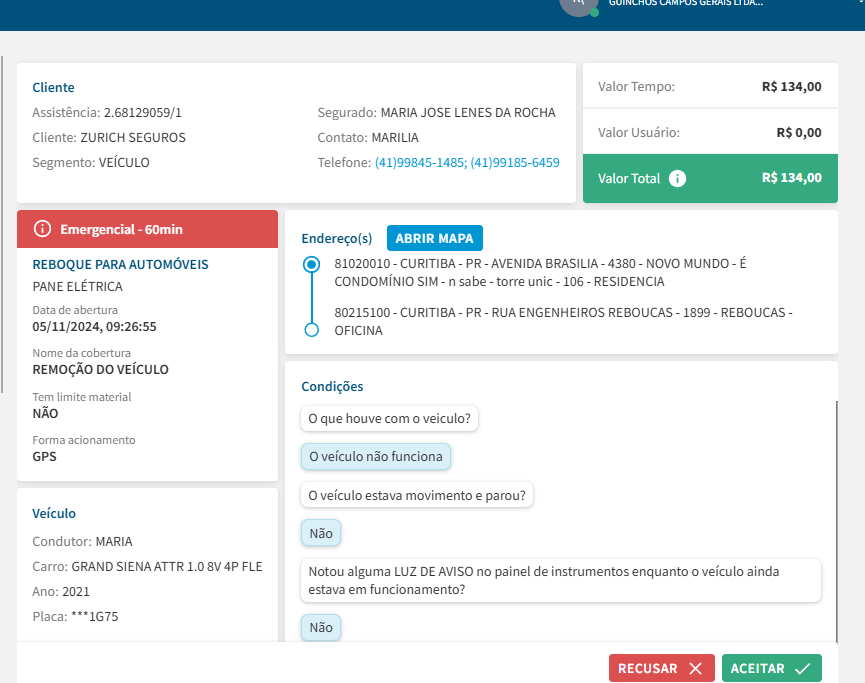
Task: Click the REBOQUE PARA AUTOMÓVEIS heading
Action: pyautogui.click(x=120, y=265)
